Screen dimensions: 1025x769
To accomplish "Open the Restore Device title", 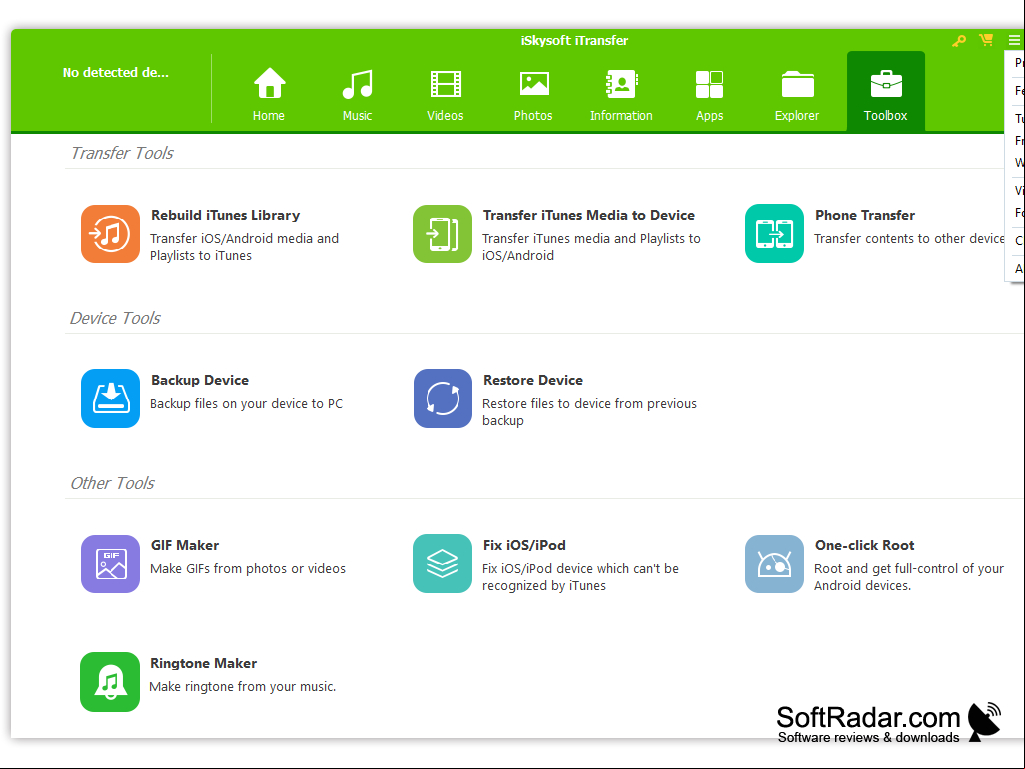I will (x=533, y=380).
